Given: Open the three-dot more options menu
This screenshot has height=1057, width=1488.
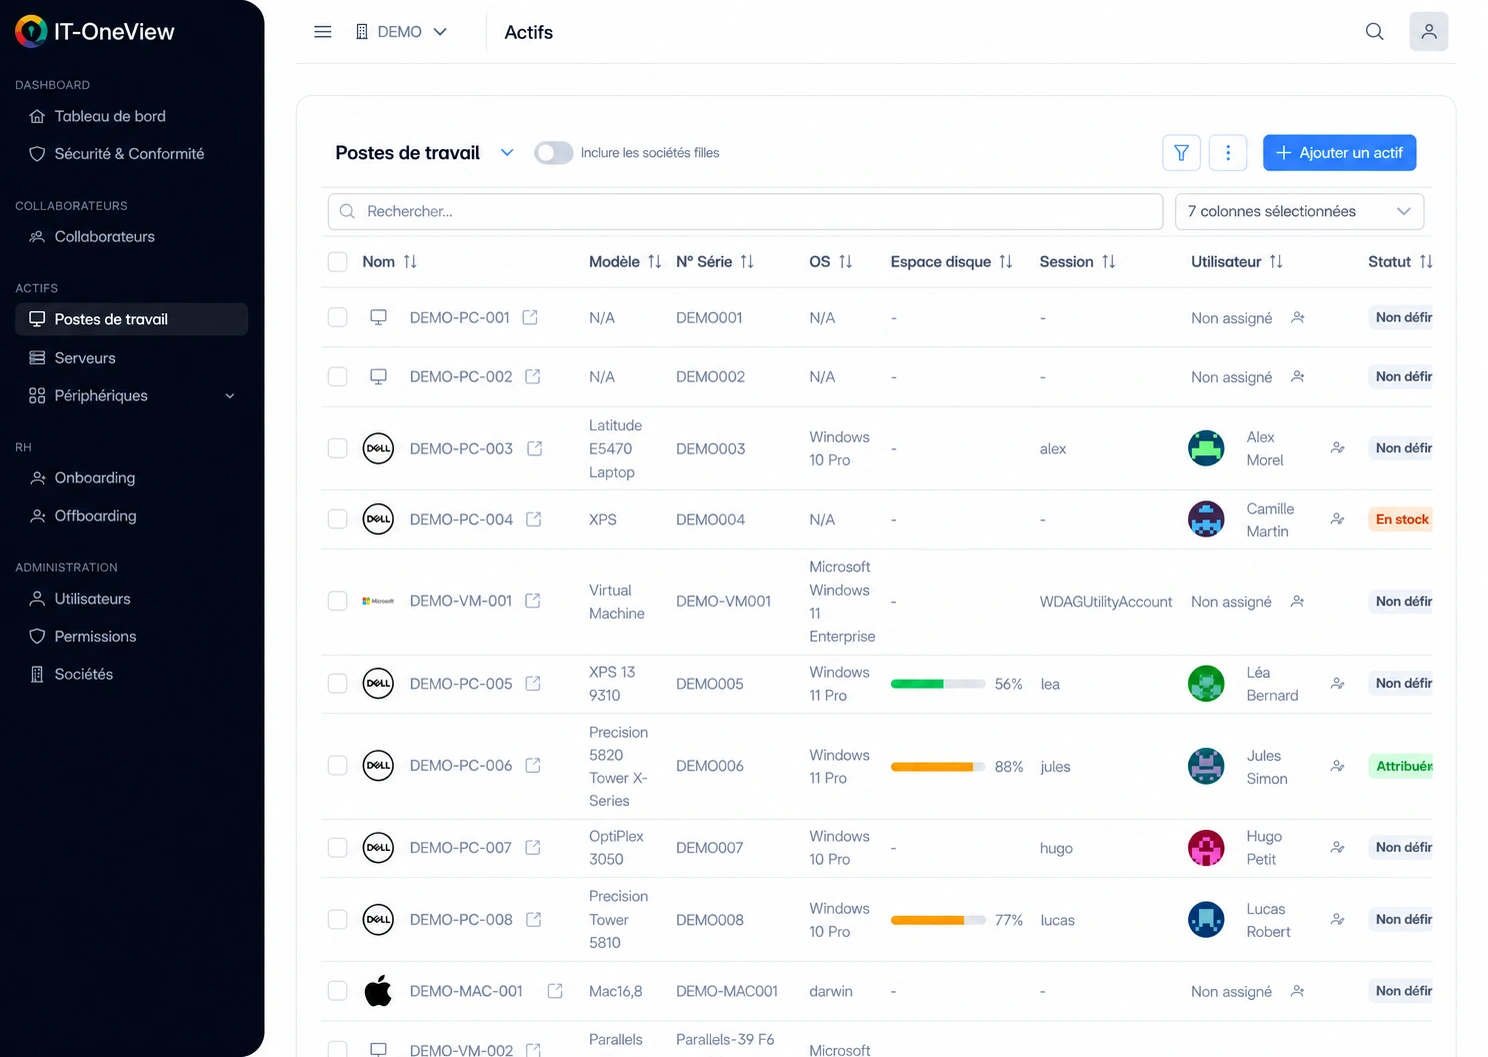Looking at the screenshot, I should tap(1228, 153).
